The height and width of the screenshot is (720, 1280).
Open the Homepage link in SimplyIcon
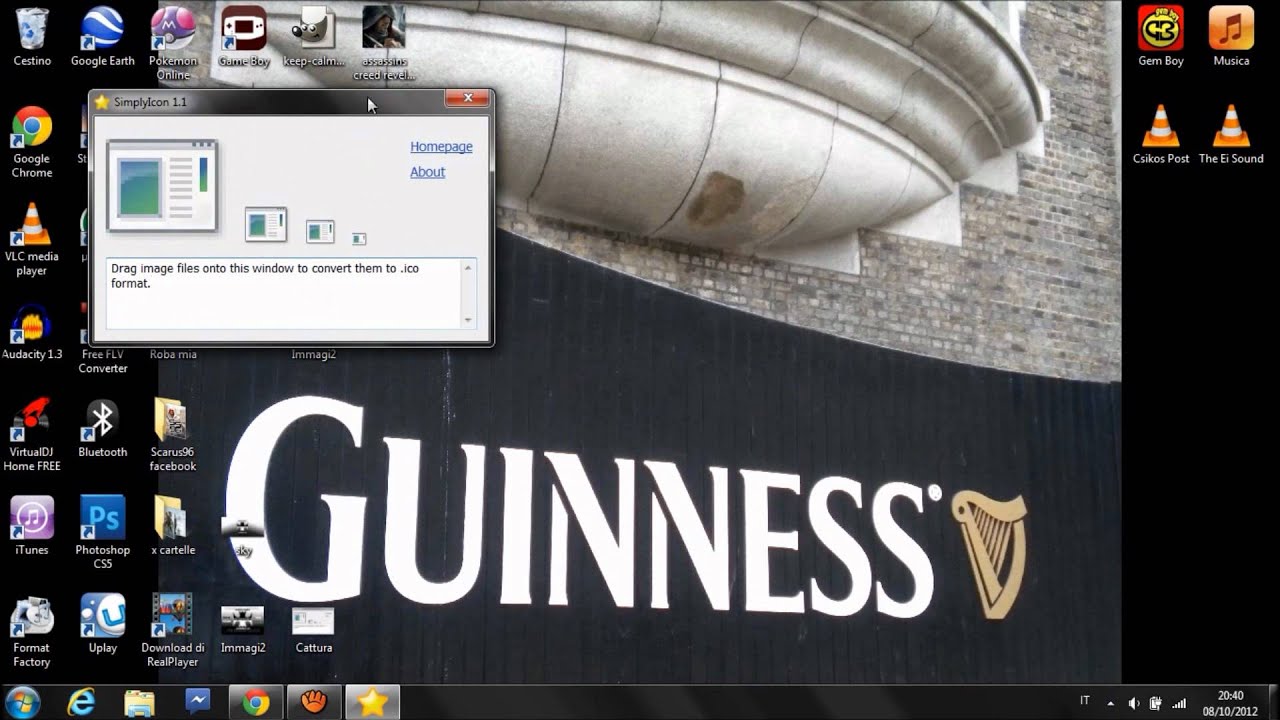[441, 147]
